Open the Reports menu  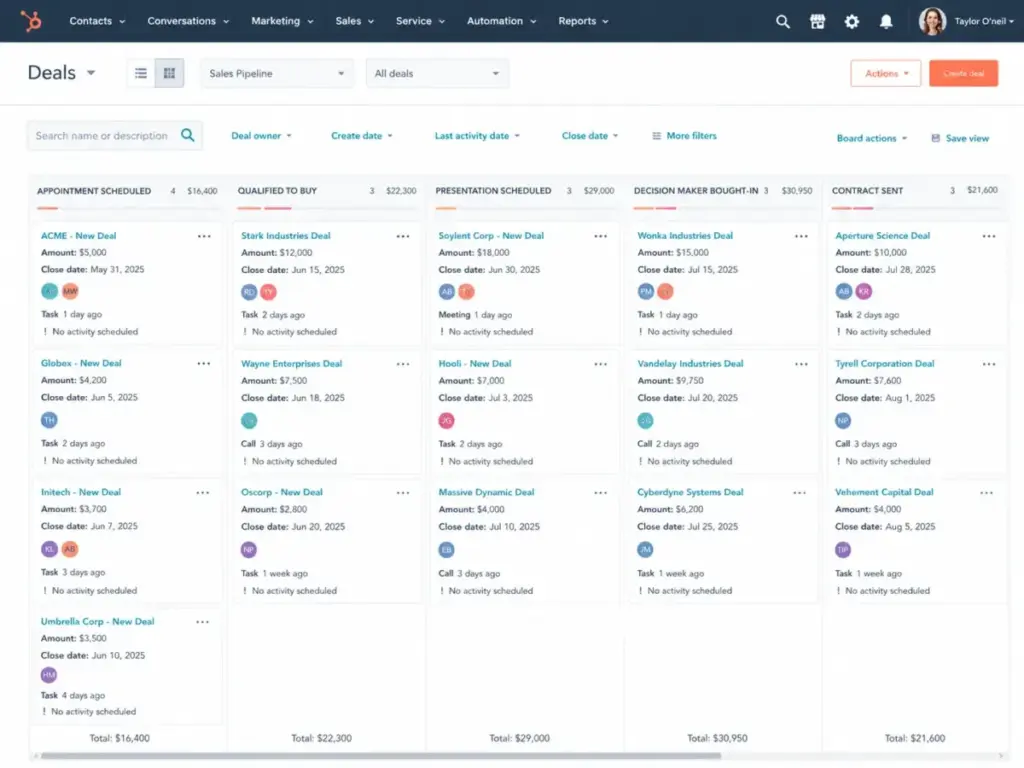click(583, 21)
